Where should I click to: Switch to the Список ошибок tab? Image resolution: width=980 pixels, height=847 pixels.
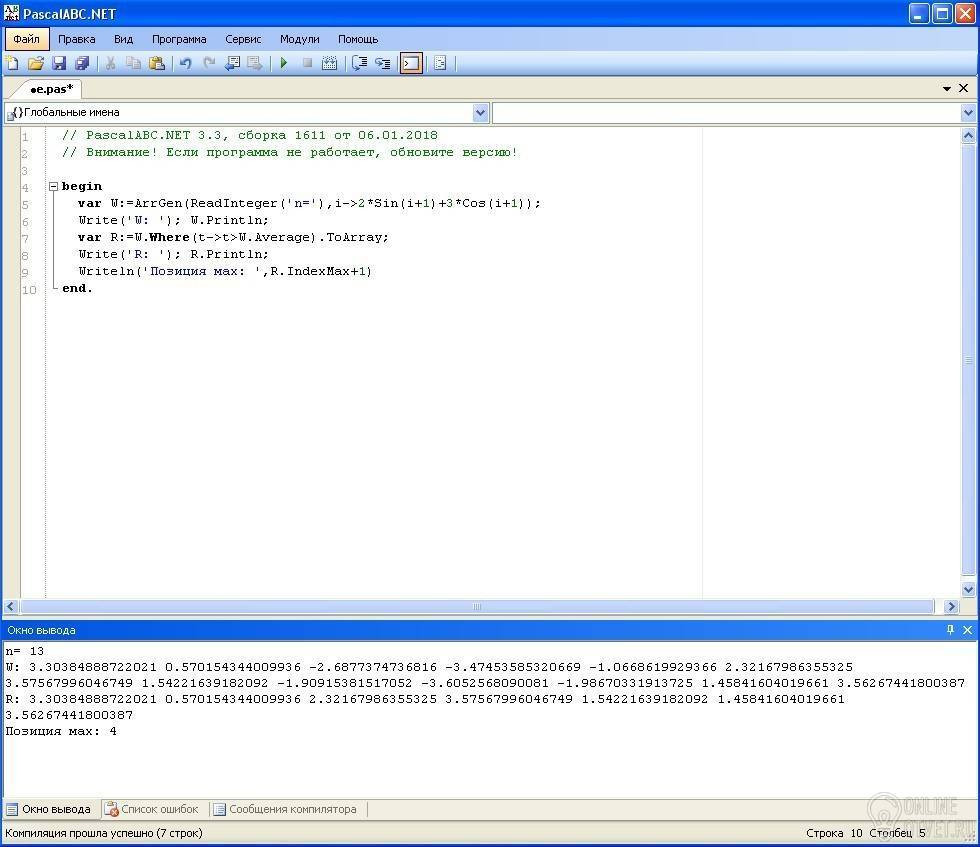click(x=152, y=809)
